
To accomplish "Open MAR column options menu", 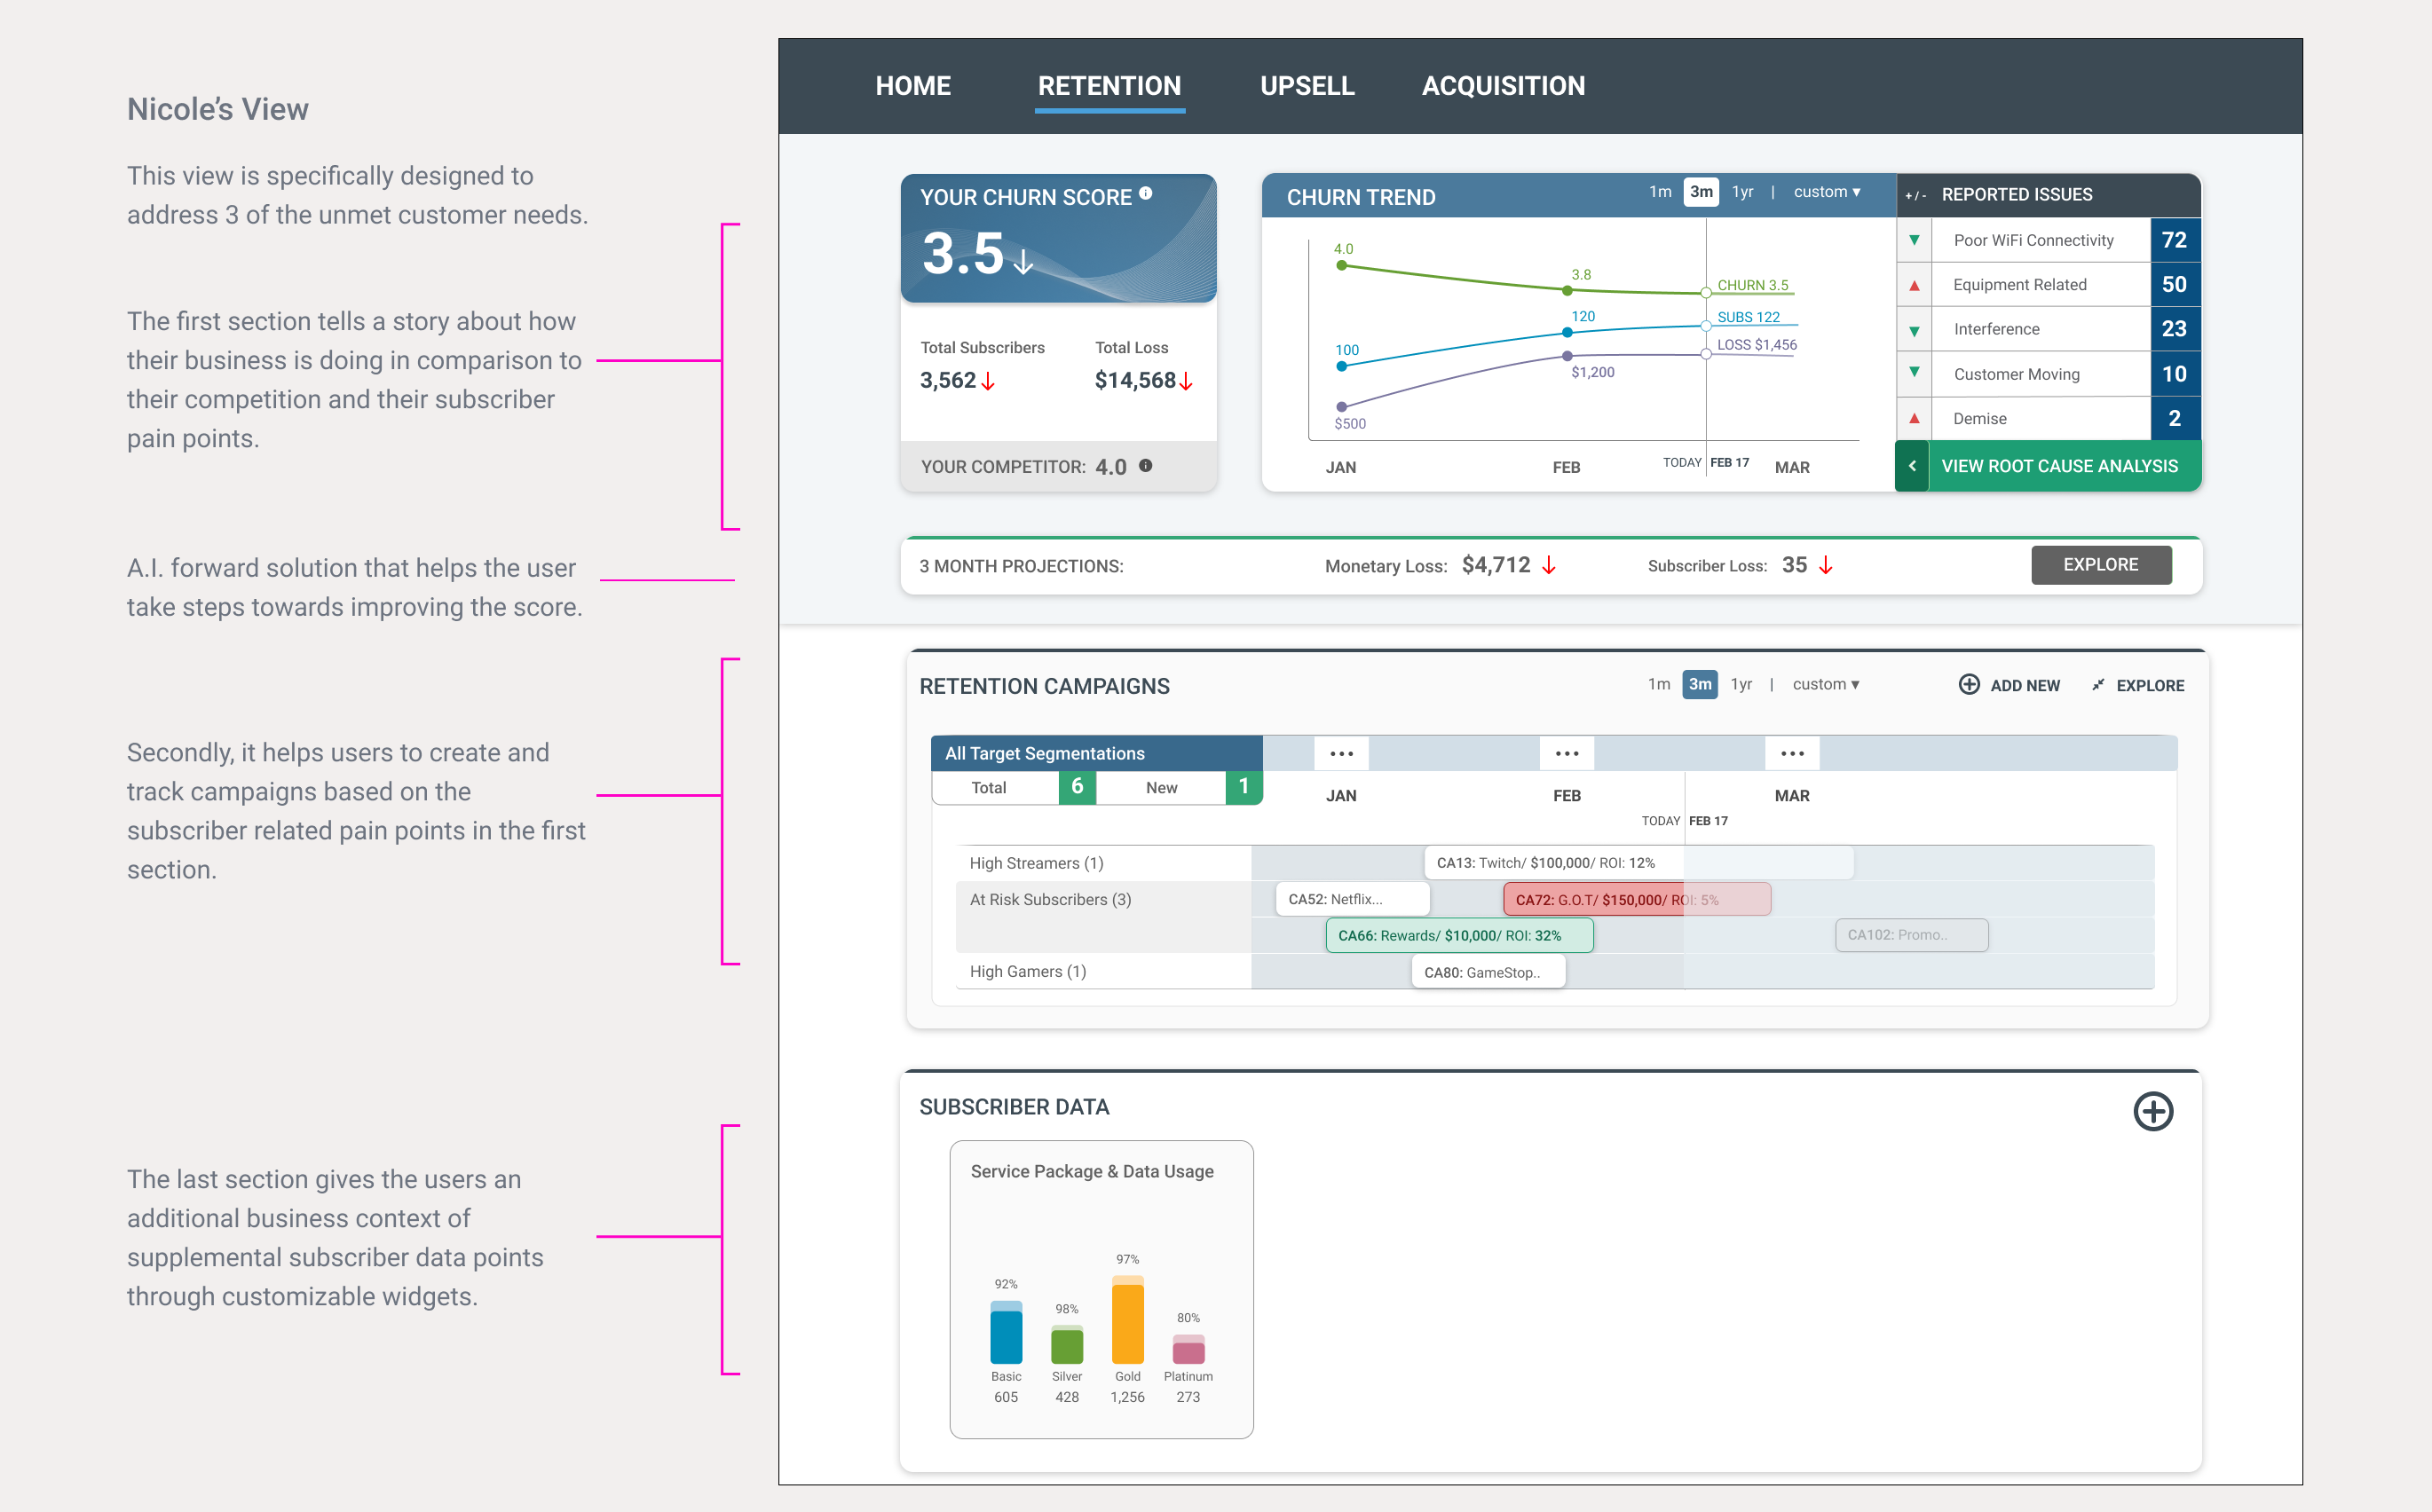I will click(x=1791, y=753).
